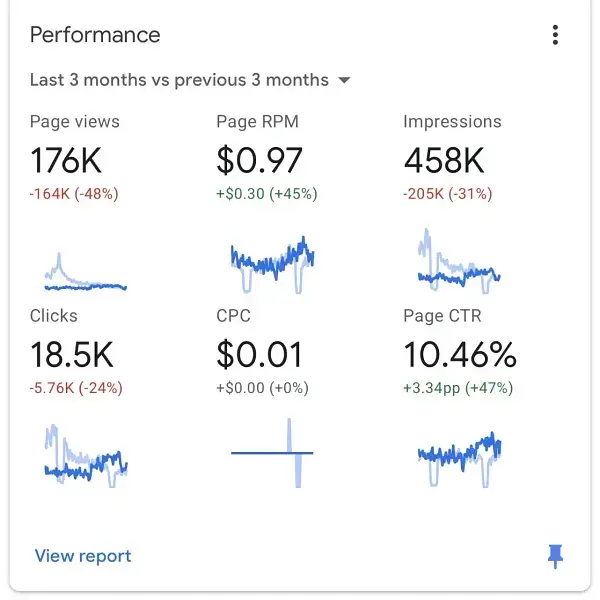Open the three-dot more options menu
Screen dimensions: 600x600
tap(555, 36)
